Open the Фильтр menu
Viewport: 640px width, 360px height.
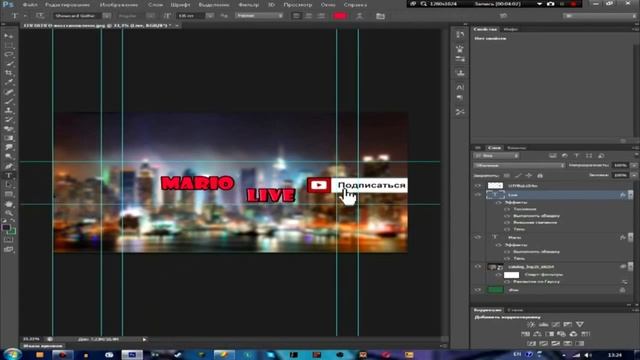point(248,5)
